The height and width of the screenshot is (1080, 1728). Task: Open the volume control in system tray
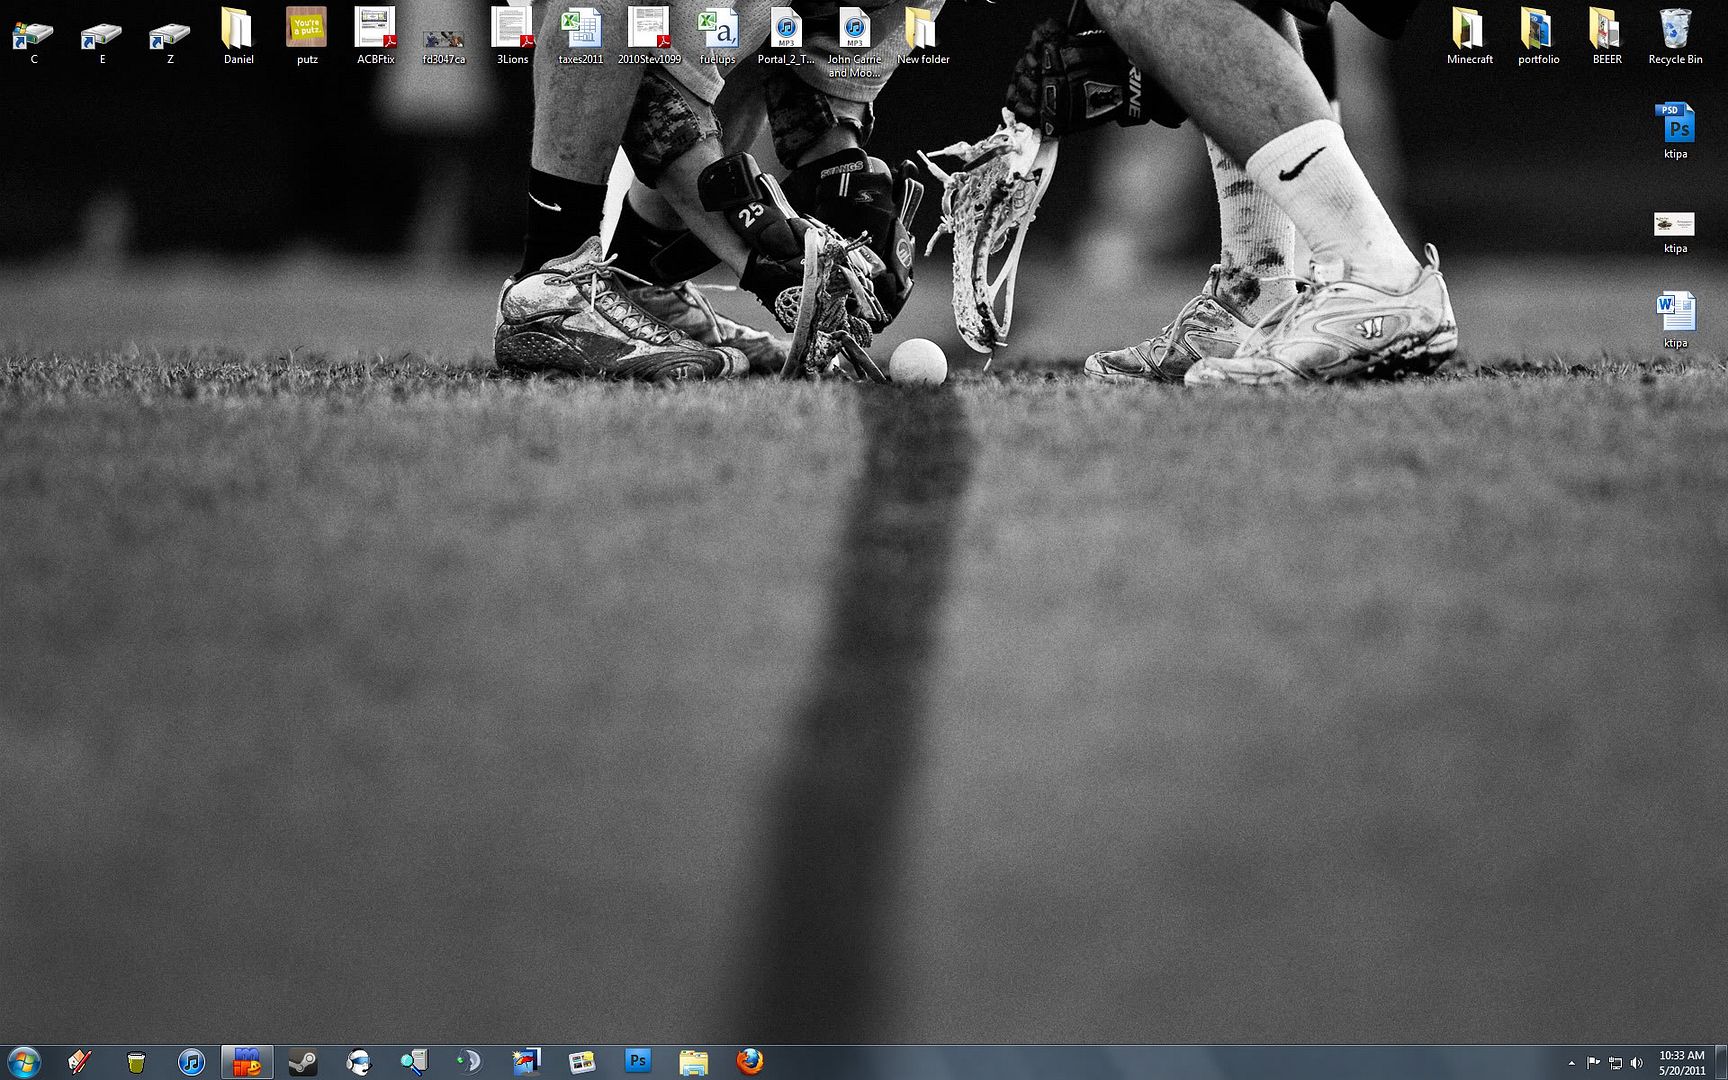[1637, 1063]
